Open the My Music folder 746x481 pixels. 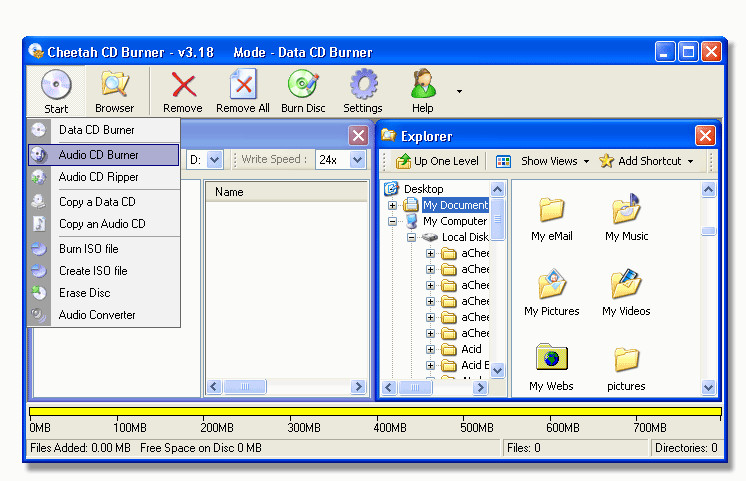tap(627, 218)
